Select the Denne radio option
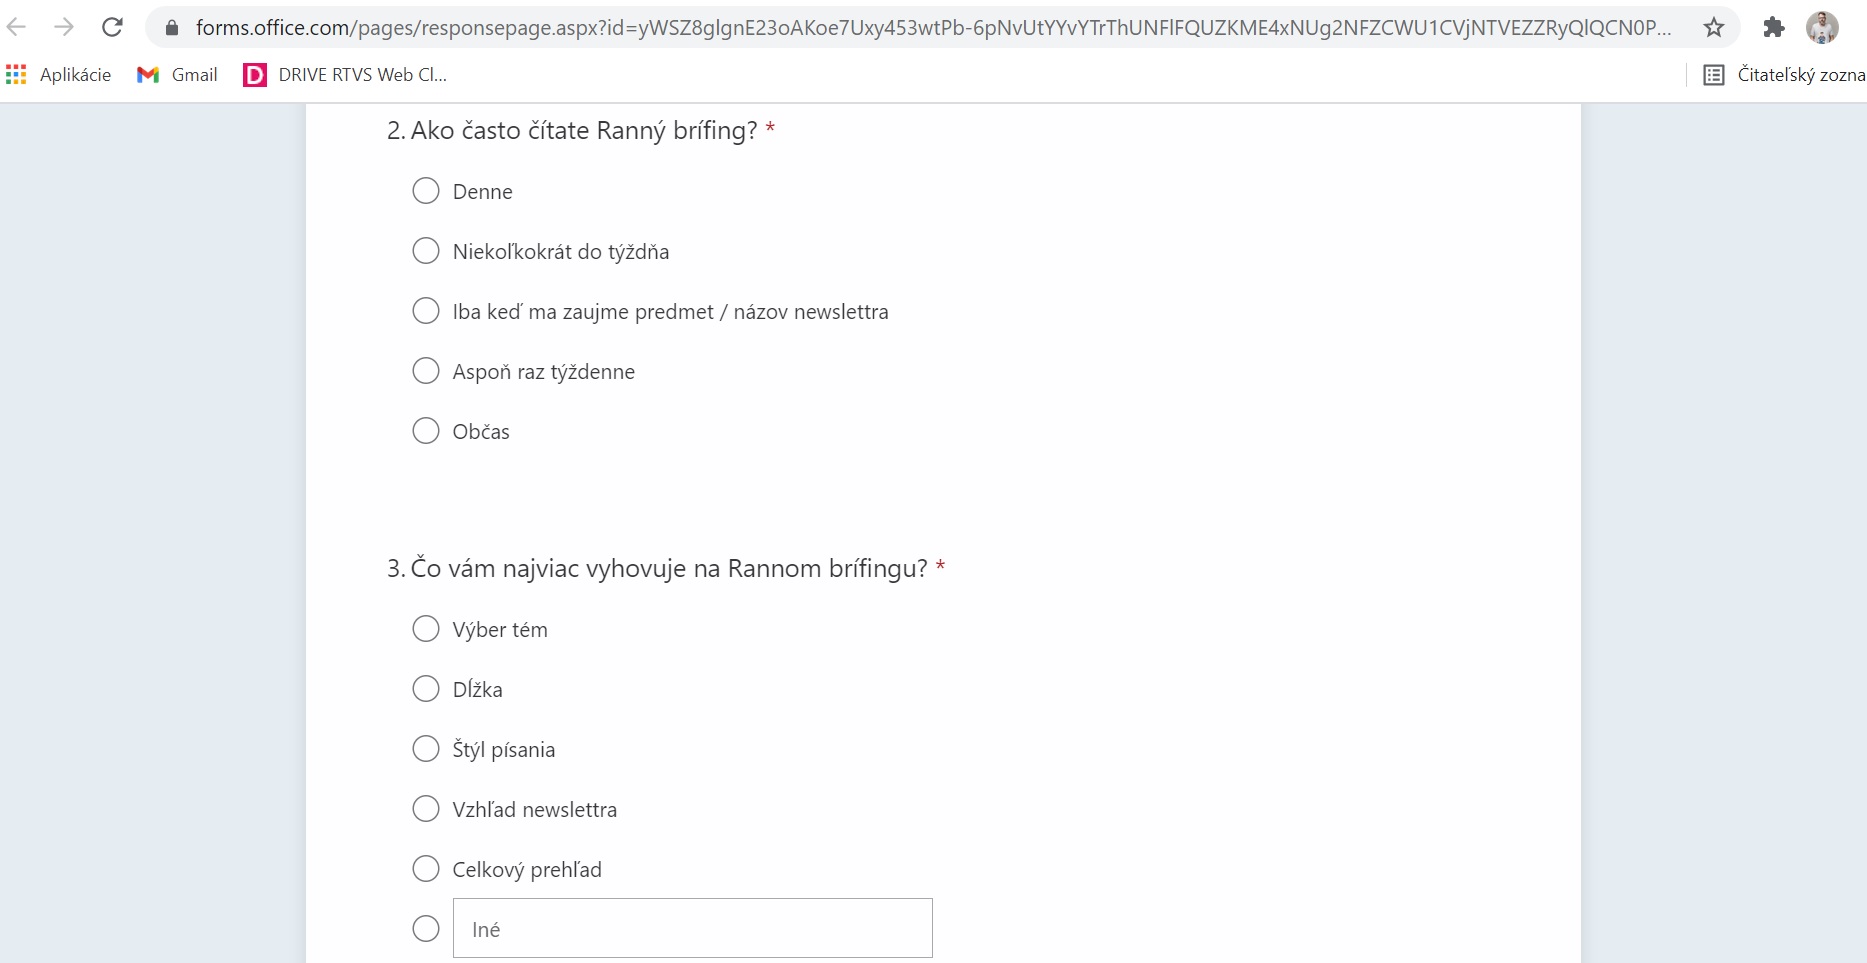Screen dimensions: 1867x963 [426, 191]
